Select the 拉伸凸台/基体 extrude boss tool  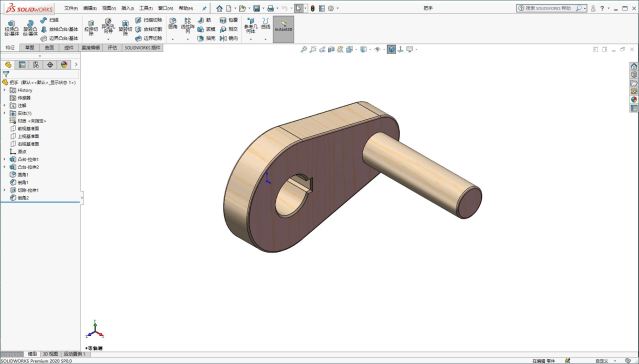point(11,28)
